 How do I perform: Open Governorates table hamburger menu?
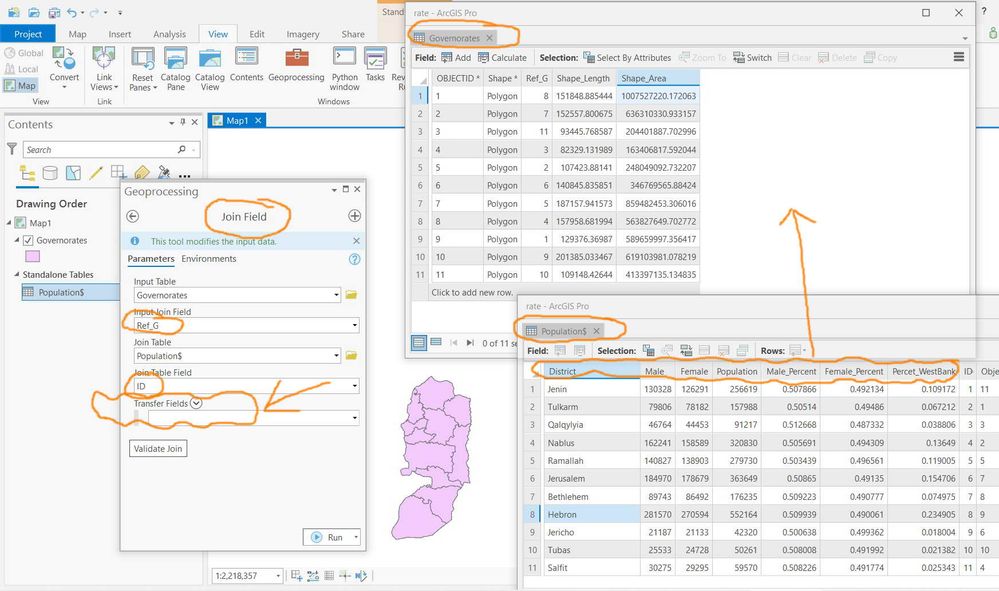click(959, 57)
